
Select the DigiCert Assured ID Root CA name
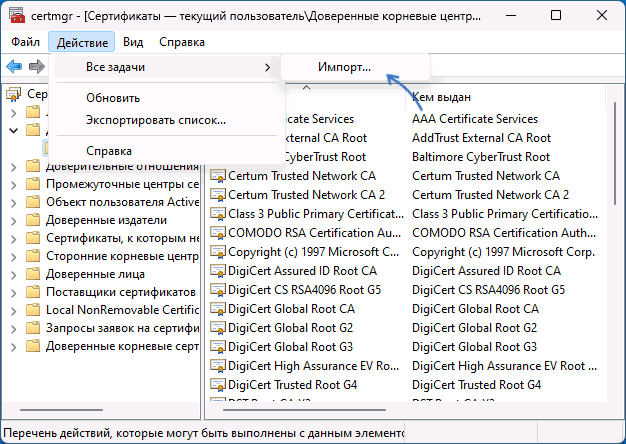pyautogui.click(x=302, y=271)
